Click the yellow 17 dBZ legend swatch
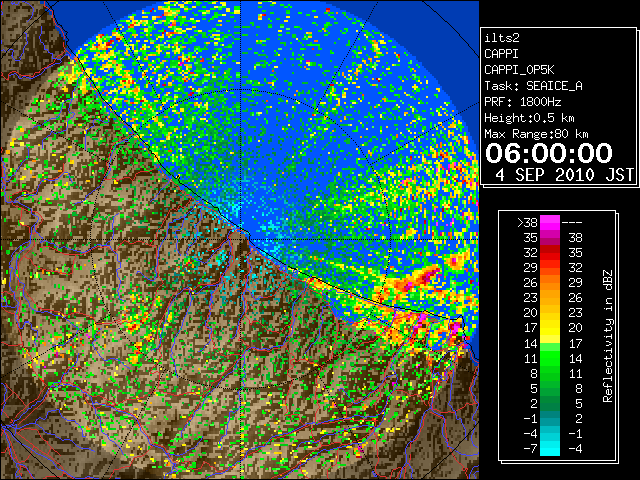 [x=550, y=328]
